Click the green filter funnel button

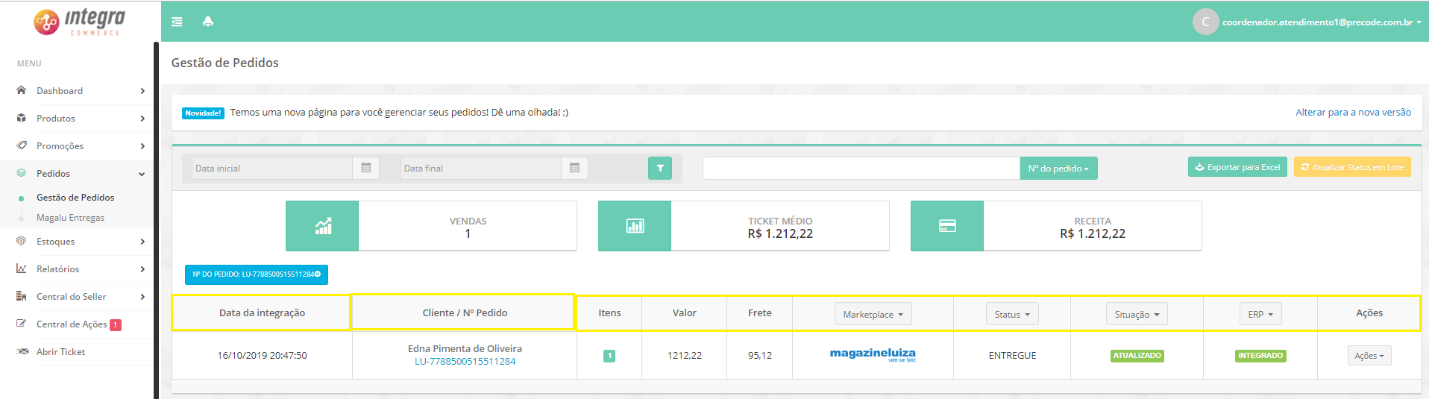(660, 169)
